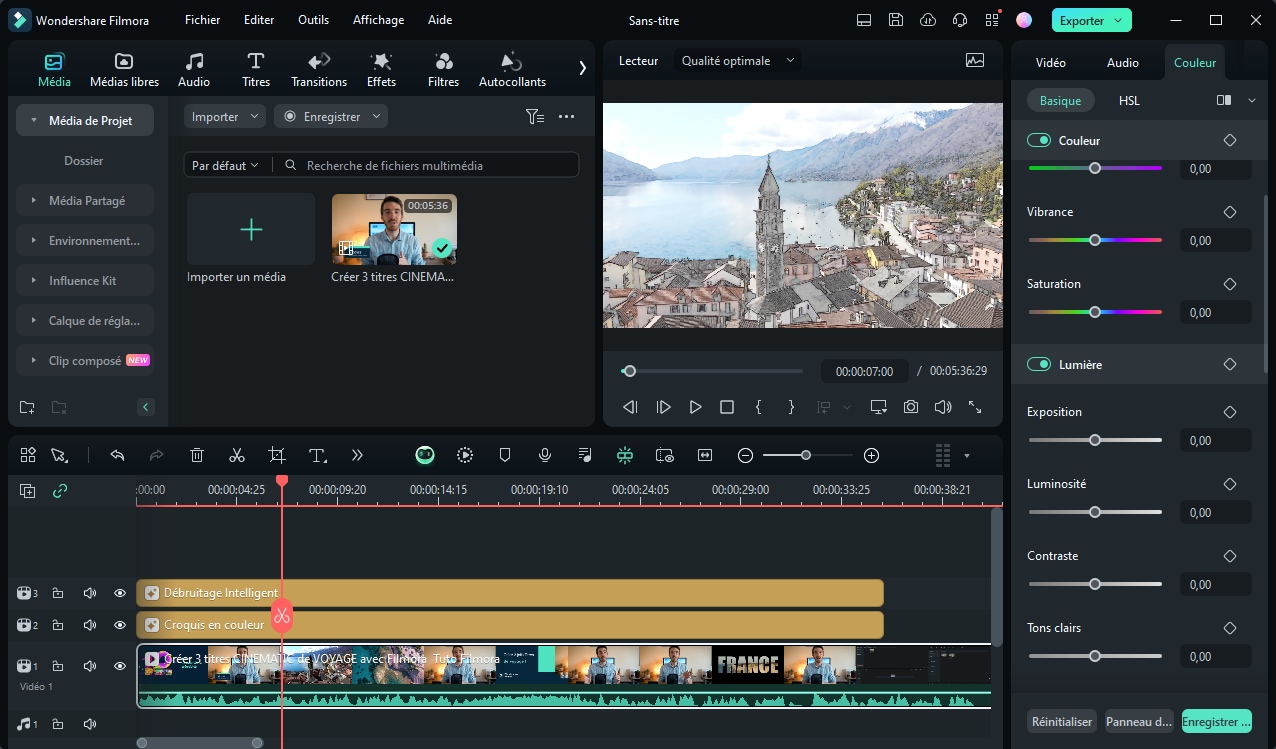This screenshot has height=749, width=1276.
Task: Click the Panneau d... button
Action: 1139,721
